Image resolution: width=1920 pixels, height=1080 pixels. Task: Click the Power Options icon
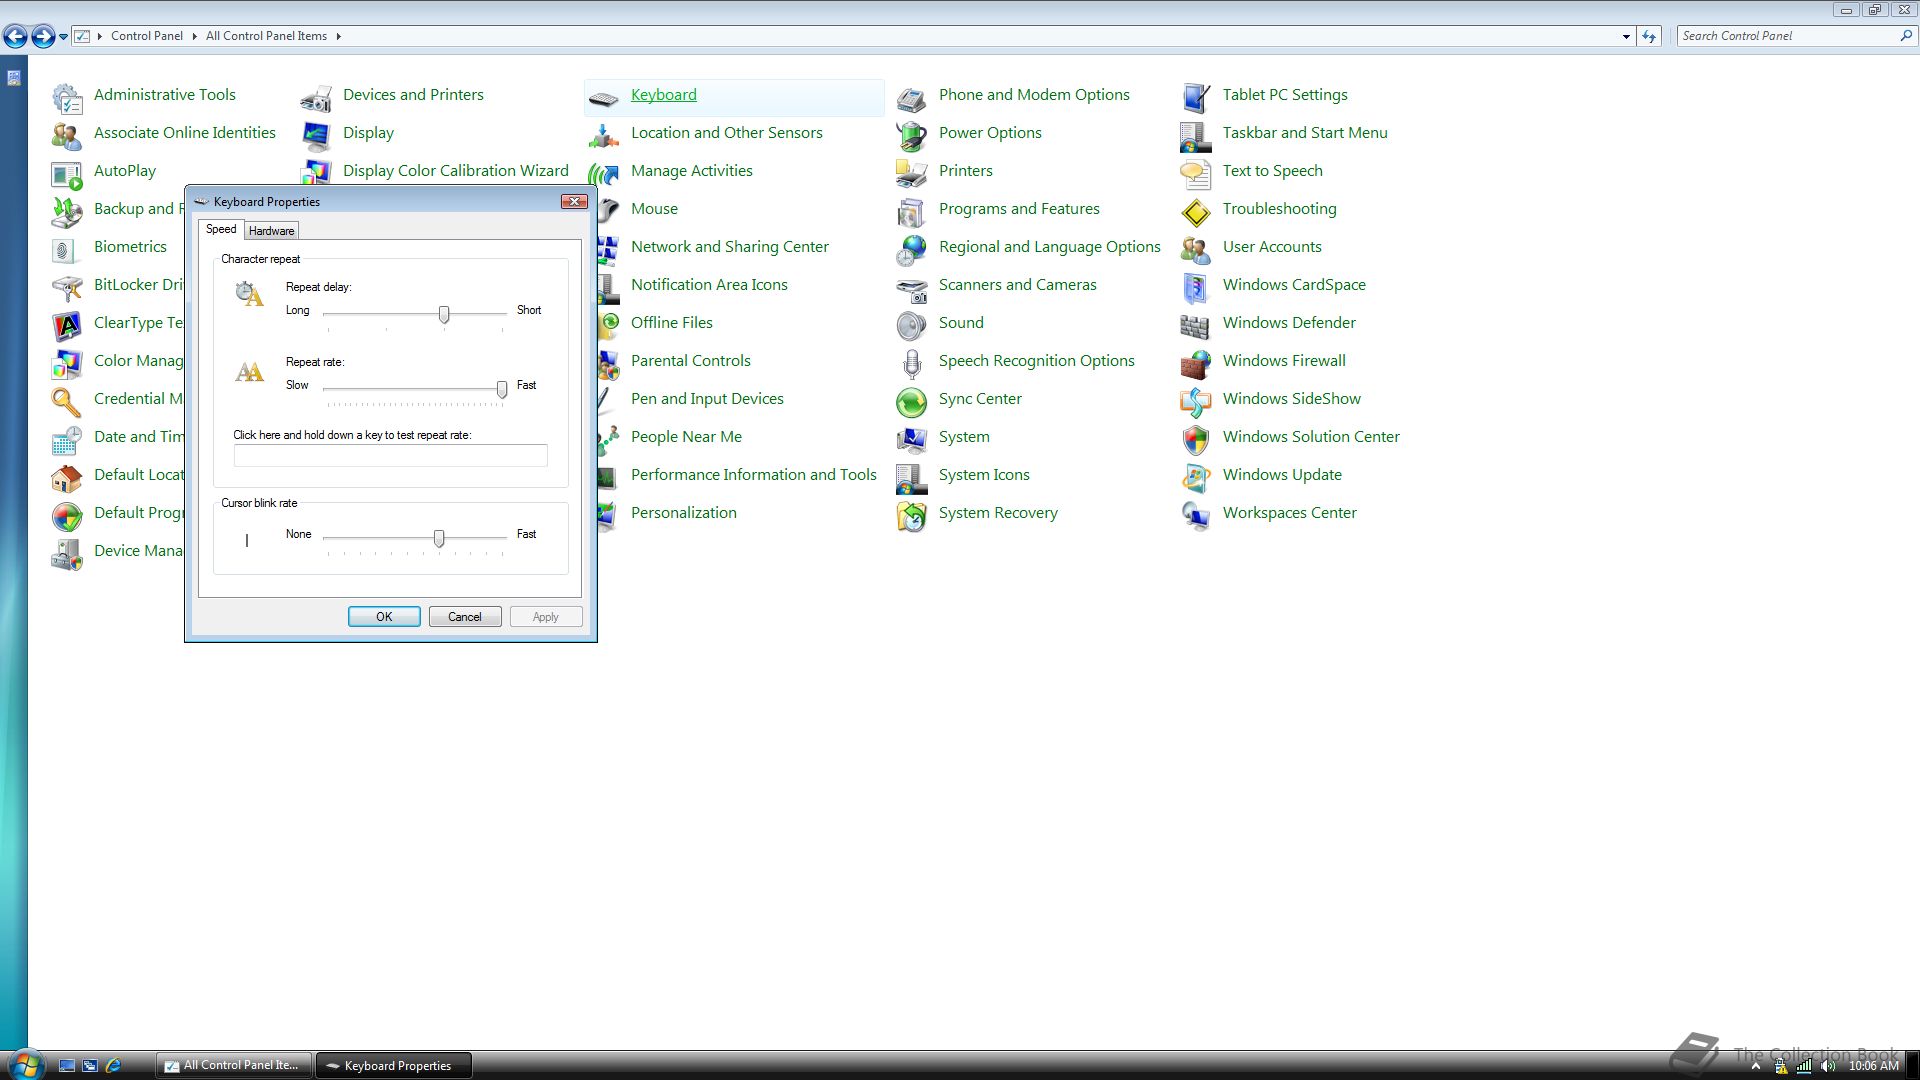912,136
